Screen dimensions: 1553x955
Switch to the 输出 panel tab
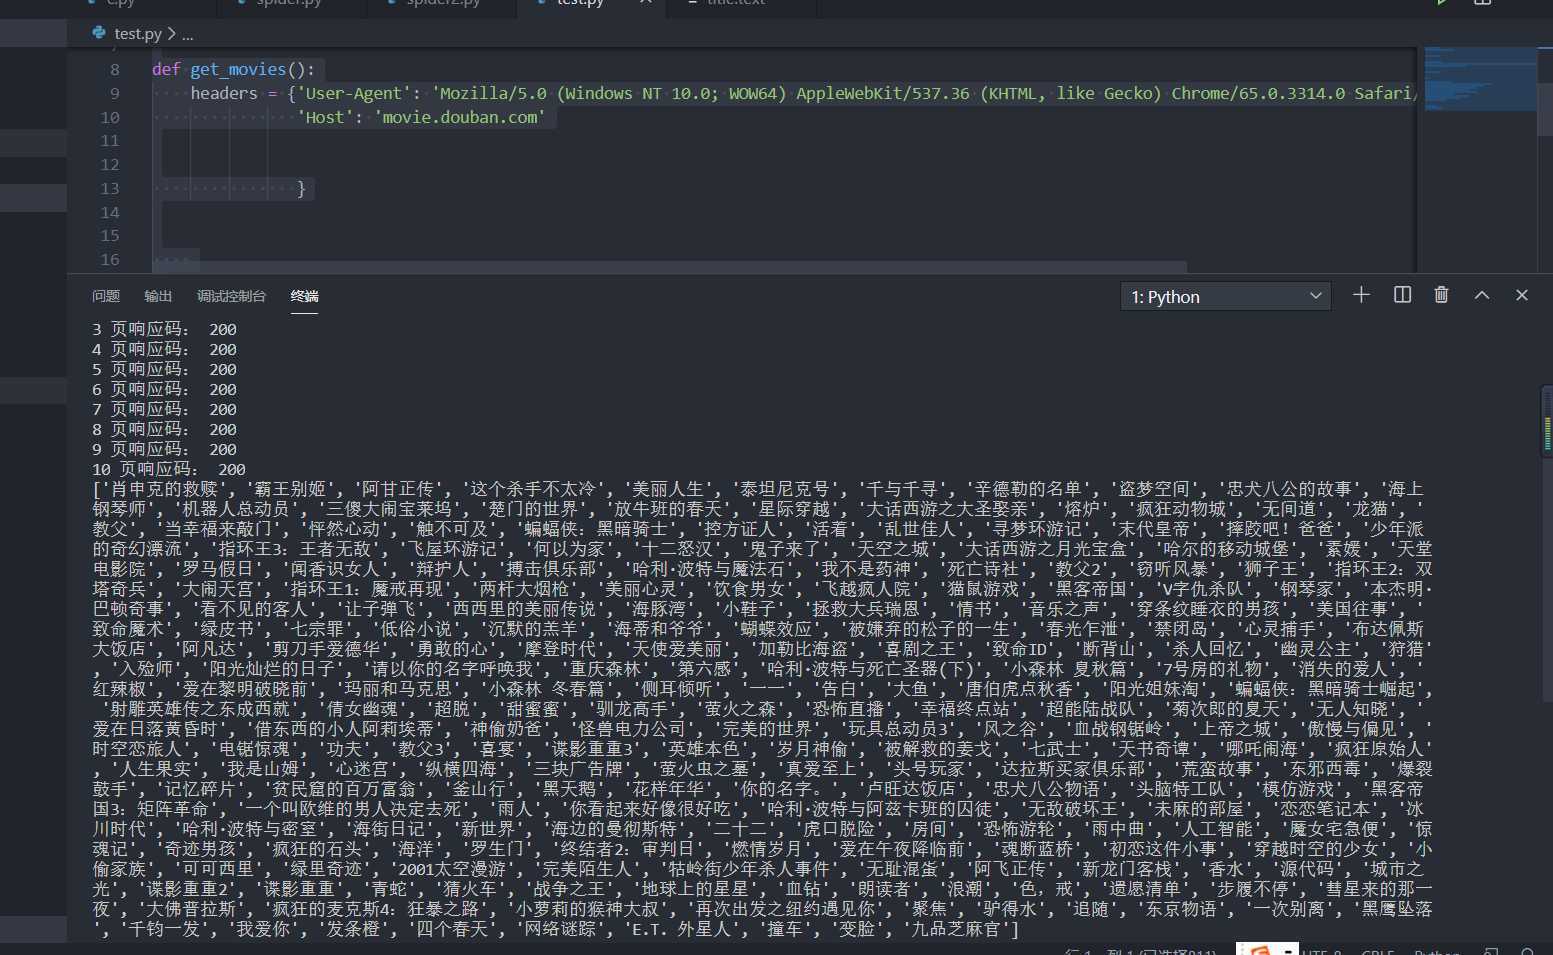158,296
